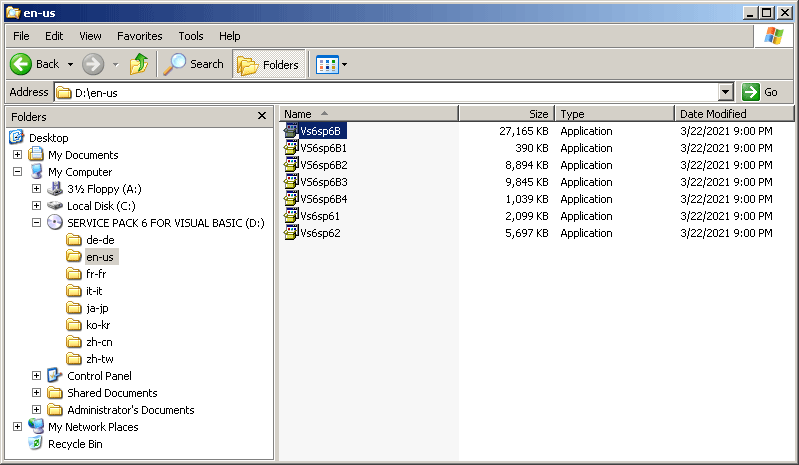Open the File menu
Image resolution: width=799 pixels, height=465 pixels.
tap(21, 36)
